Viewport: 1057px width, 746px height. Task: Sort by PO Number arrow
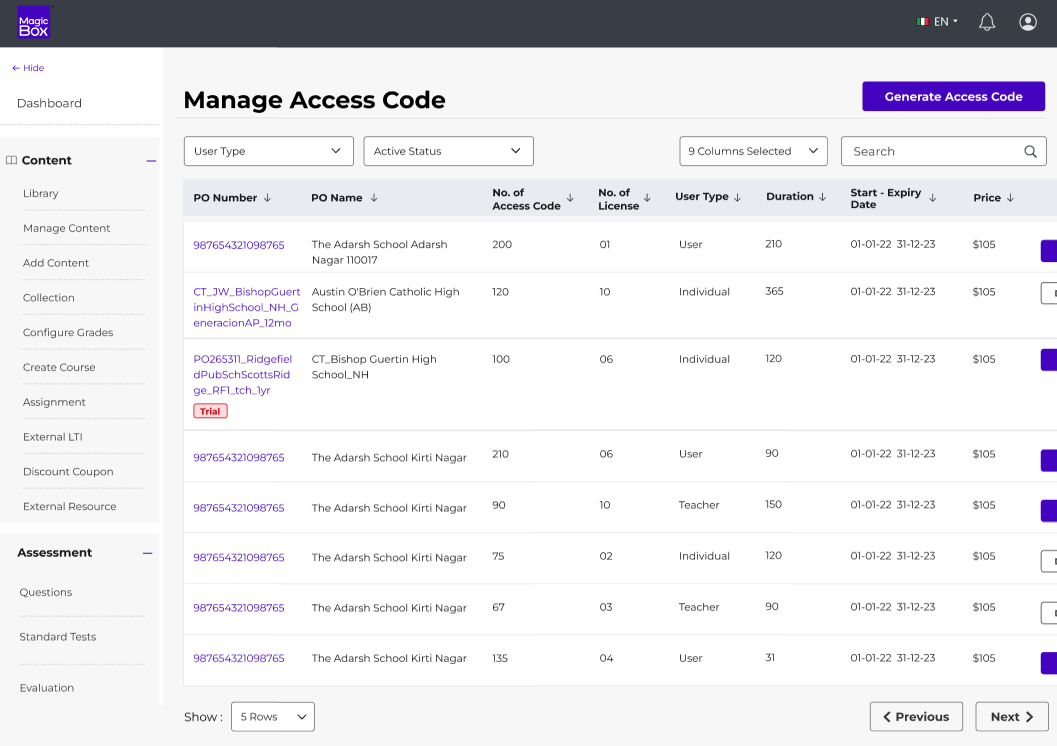[x=268, y=197]
